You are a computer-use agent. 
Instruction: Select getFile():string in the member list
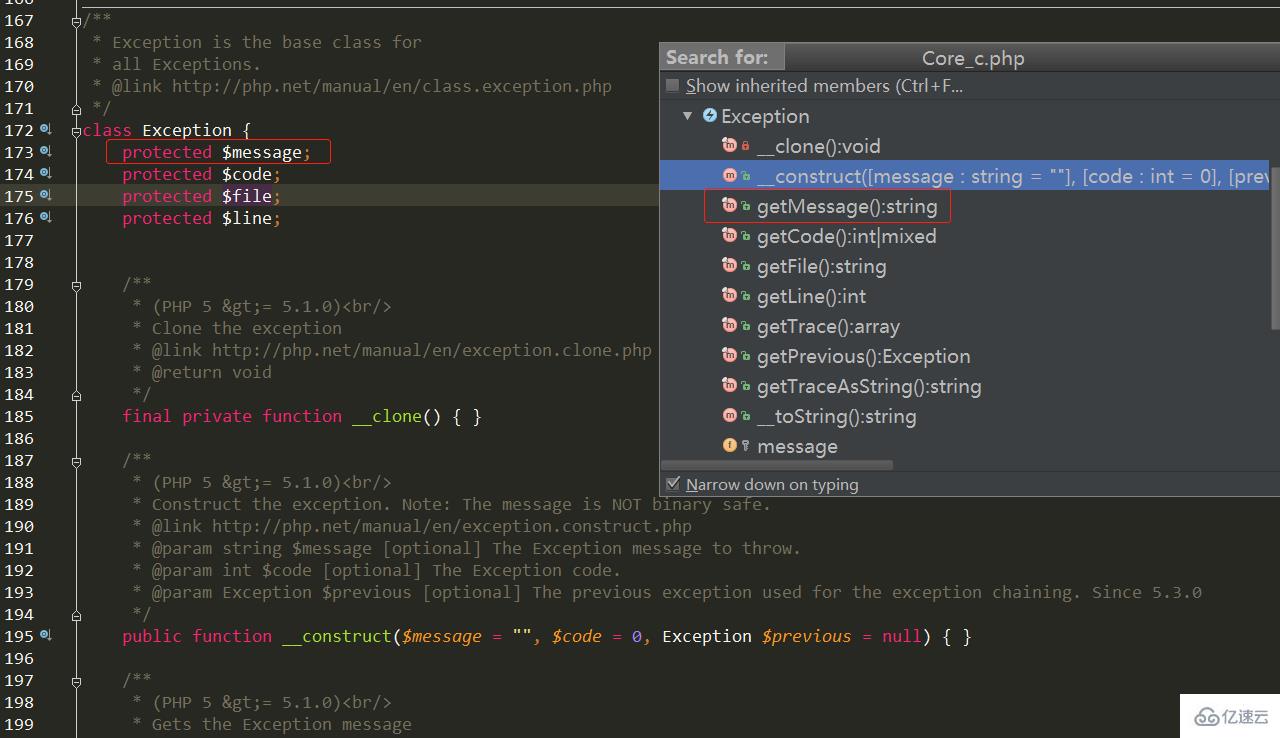(x=822, y=267)
